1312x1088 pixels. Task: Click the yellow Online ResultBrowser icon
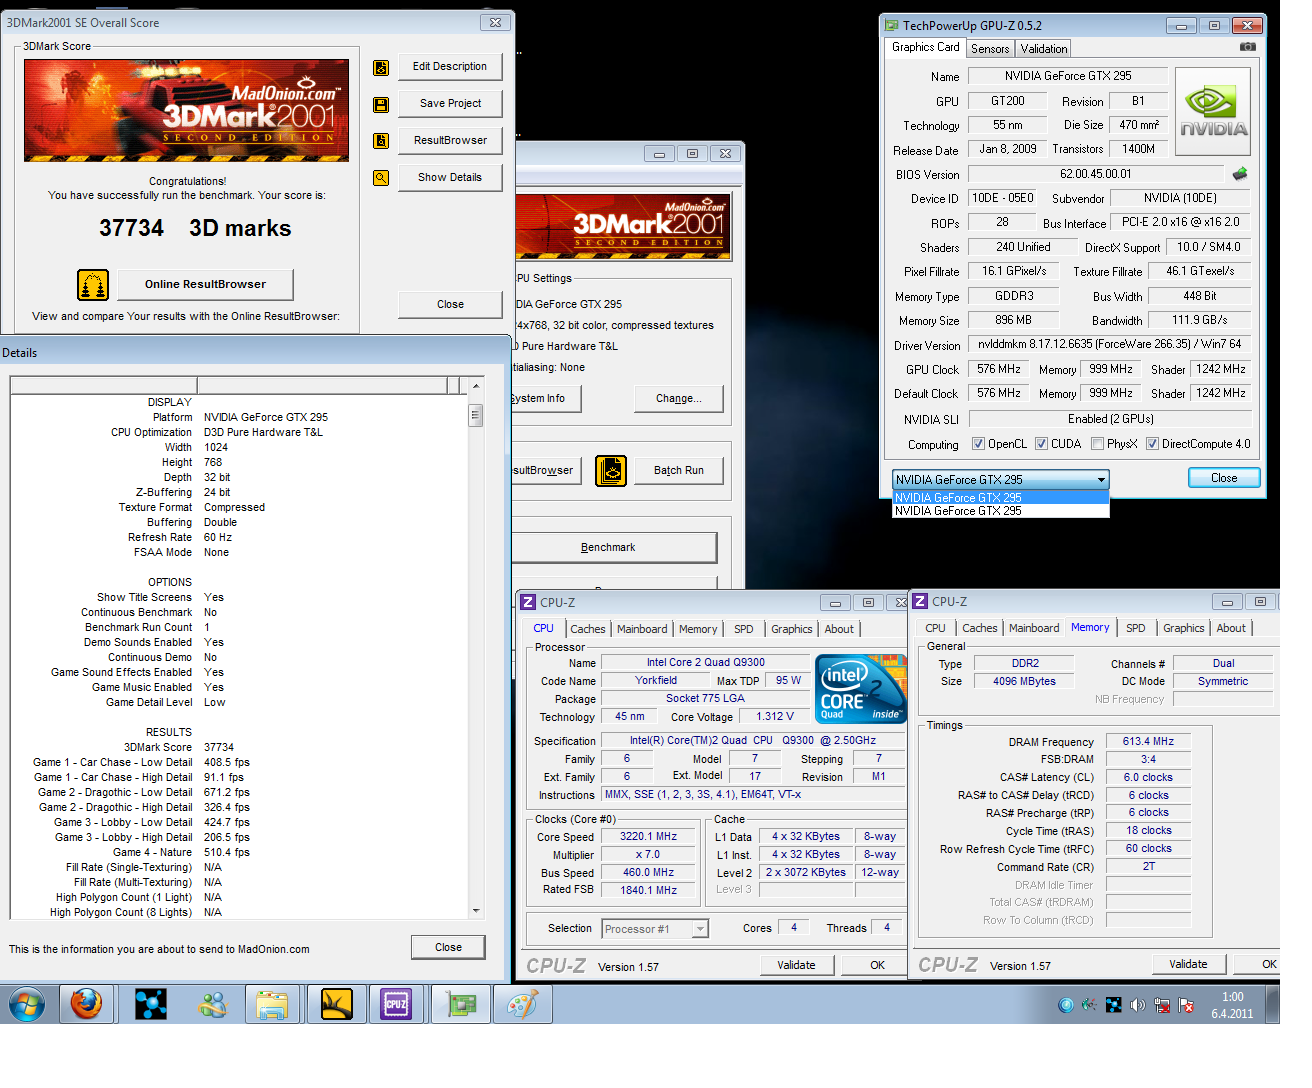pos(93,285)
